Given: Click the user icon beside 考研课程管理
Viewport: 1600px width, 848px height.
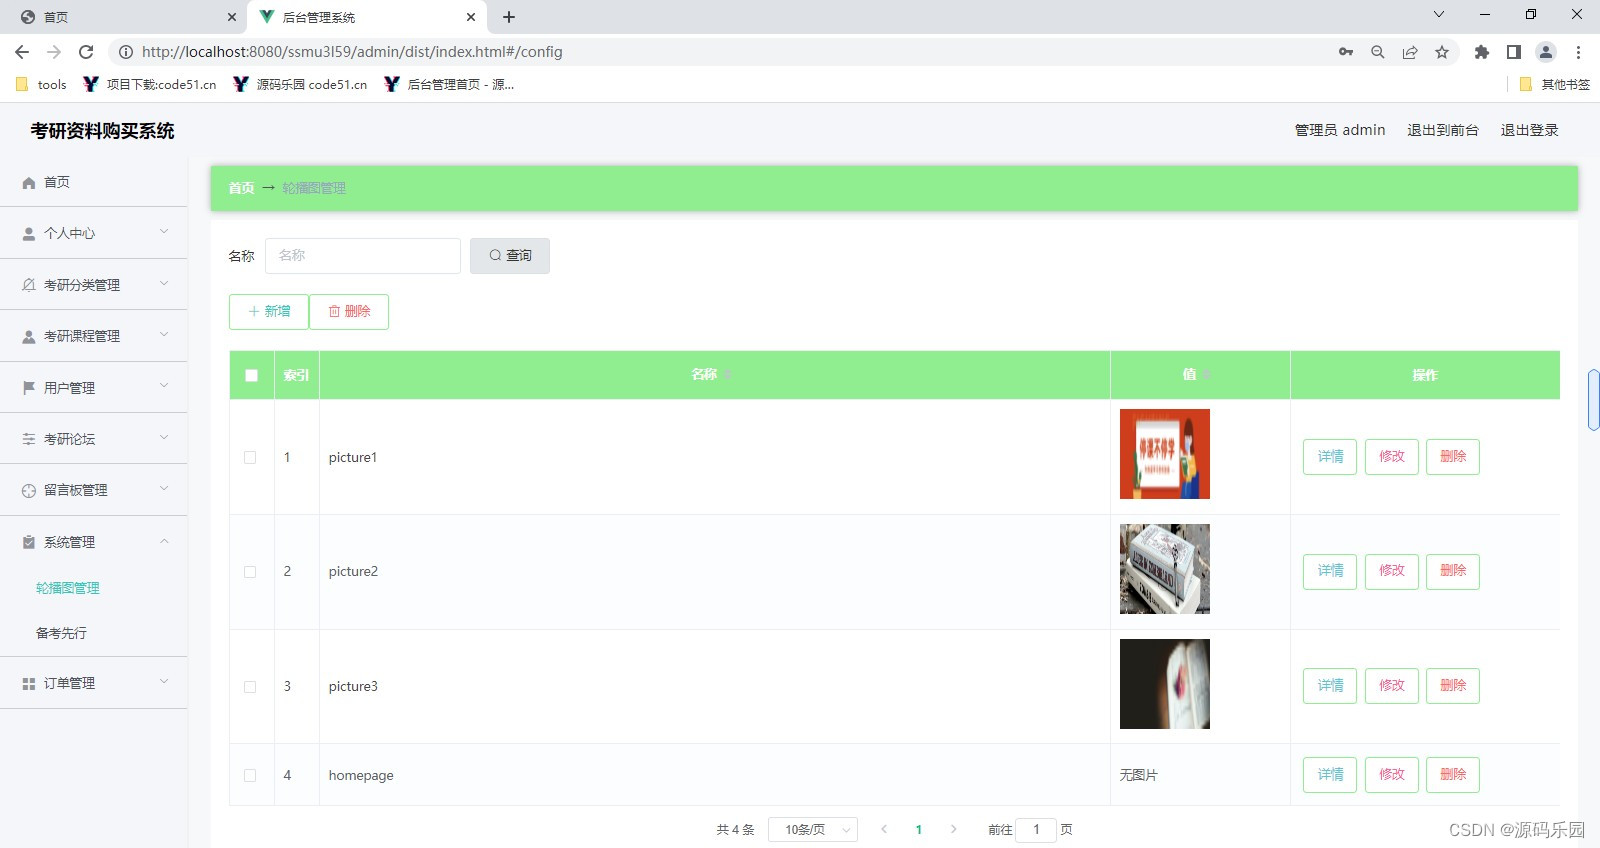Looking at the screenshot, I should [x=29, y=337].
